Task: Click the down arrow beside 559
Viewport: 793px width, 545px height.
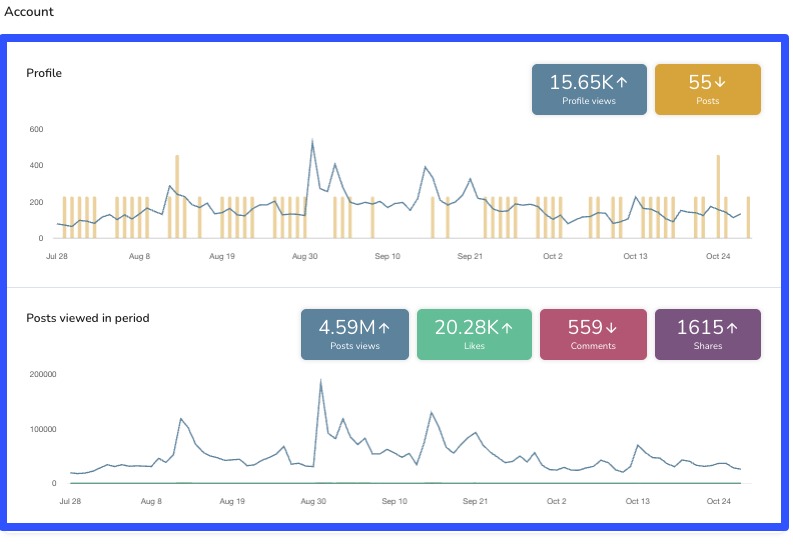Action: click(x=610, y=327)
